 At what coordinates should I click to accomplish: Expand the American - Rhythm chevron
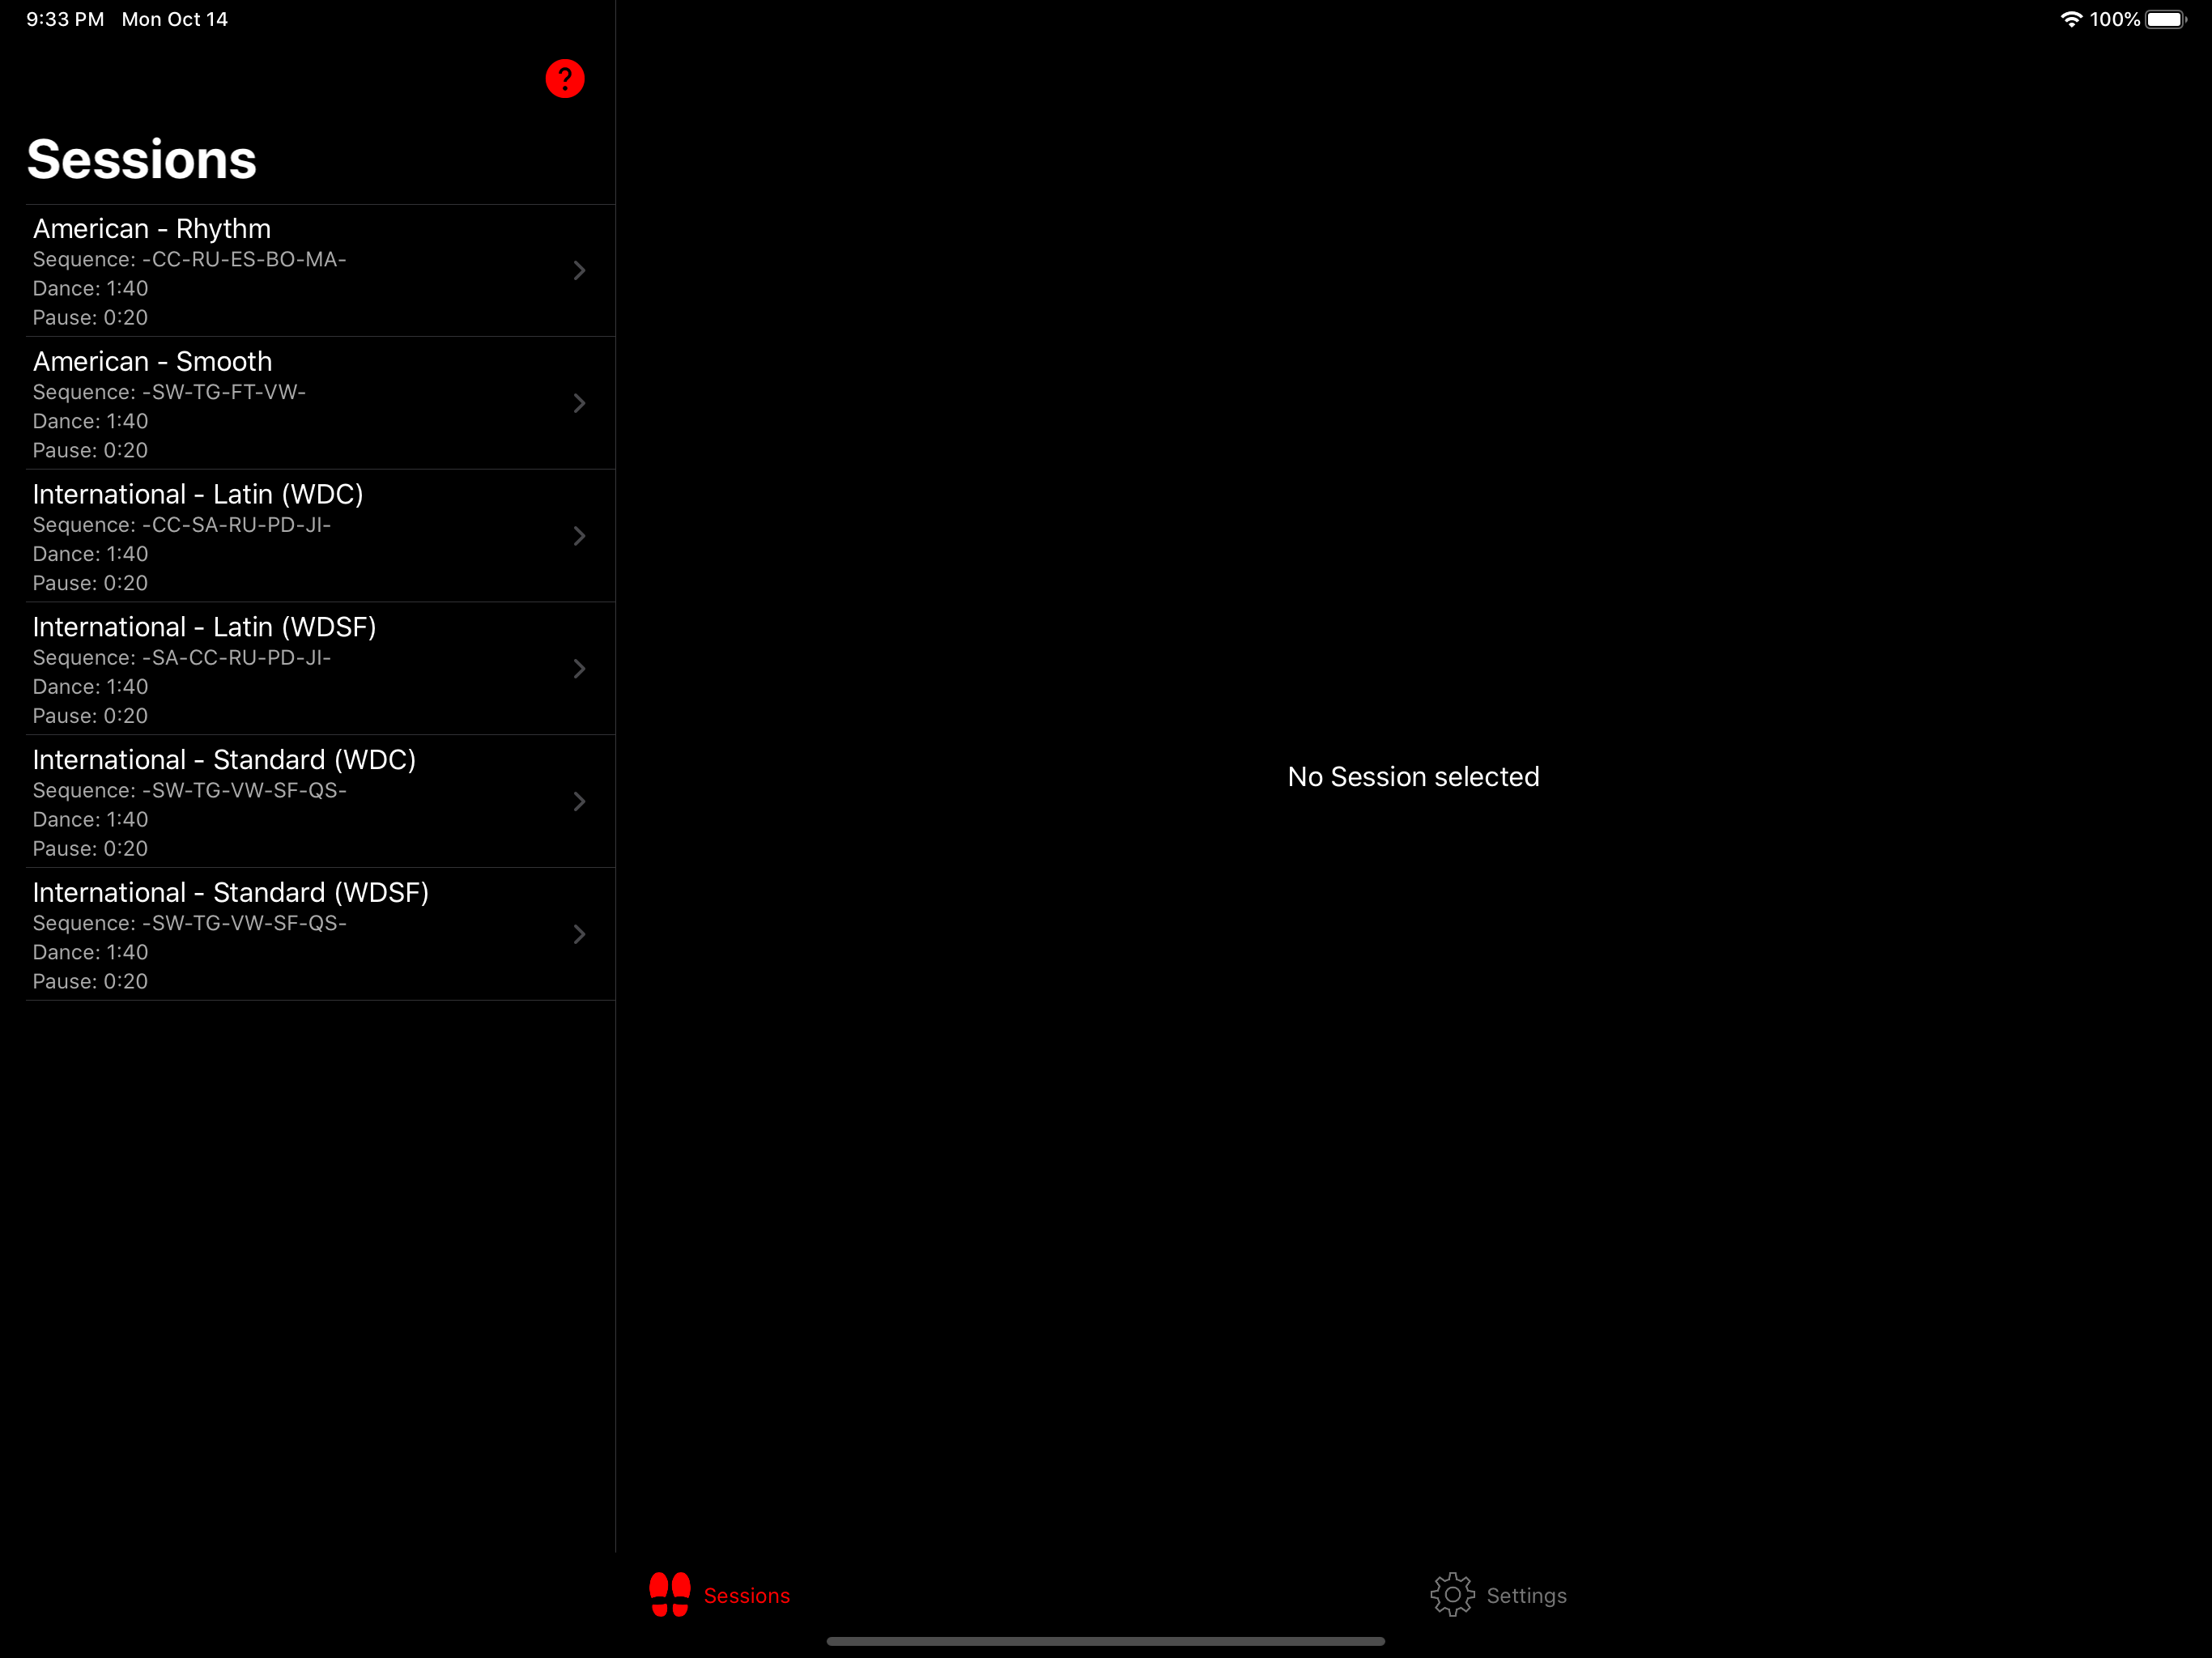coord(579,271)
